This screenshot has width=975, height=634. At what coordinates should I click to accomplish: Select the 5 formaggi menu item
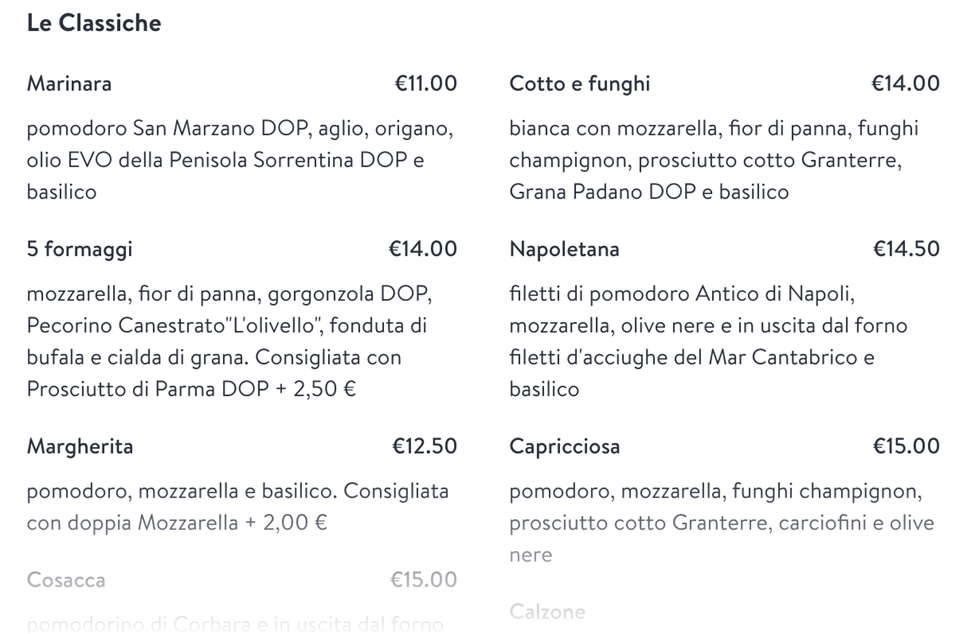[80, 249]
